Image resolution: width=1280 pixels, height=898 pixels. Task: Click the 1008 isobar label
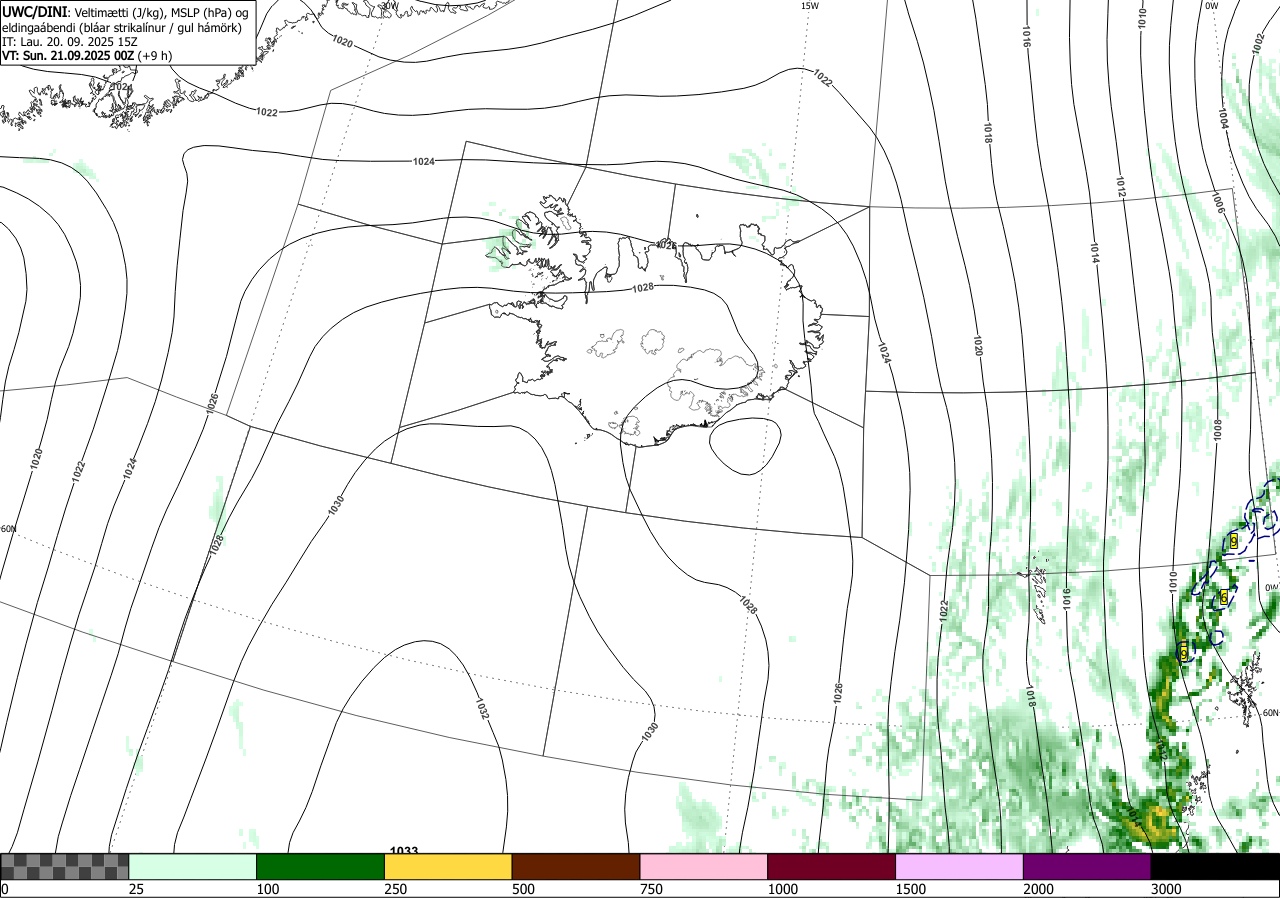click(x=1217, y=430)
